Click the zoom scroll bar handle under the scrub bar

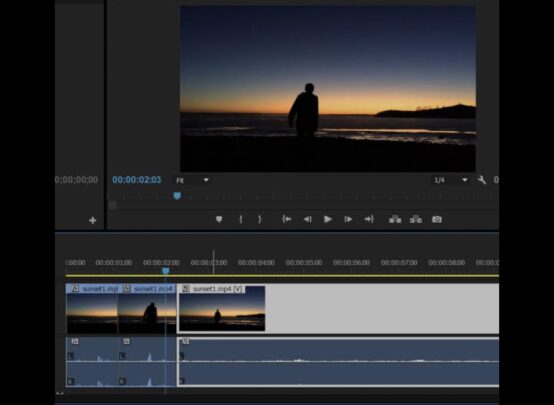113,205
